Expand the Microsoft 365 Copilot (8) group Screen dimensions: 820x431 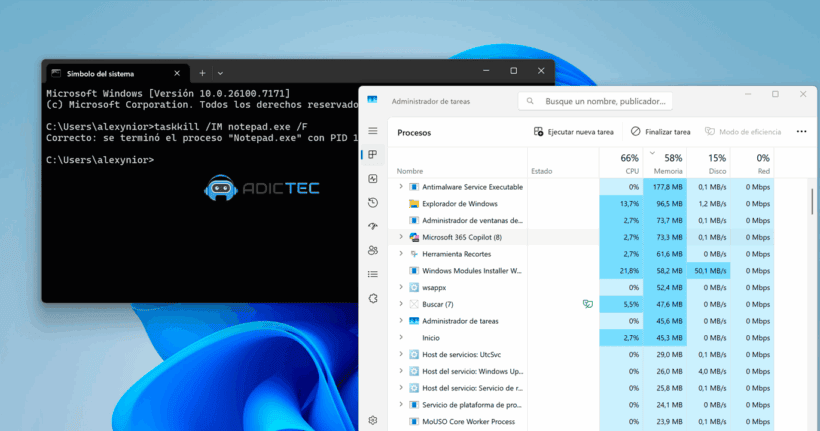coord(401,237)
